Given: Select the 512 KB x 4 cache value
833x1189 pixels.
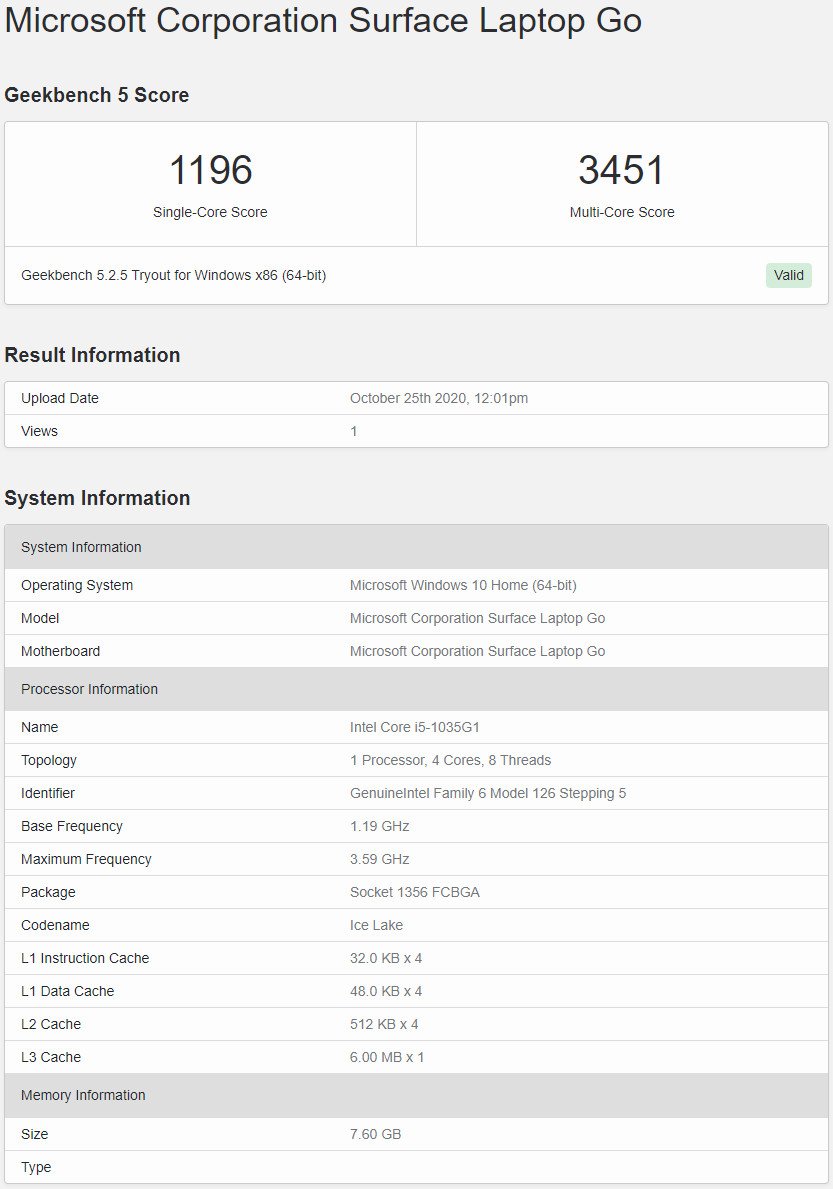Looking at the screenshot, I should pos(384,1024).
